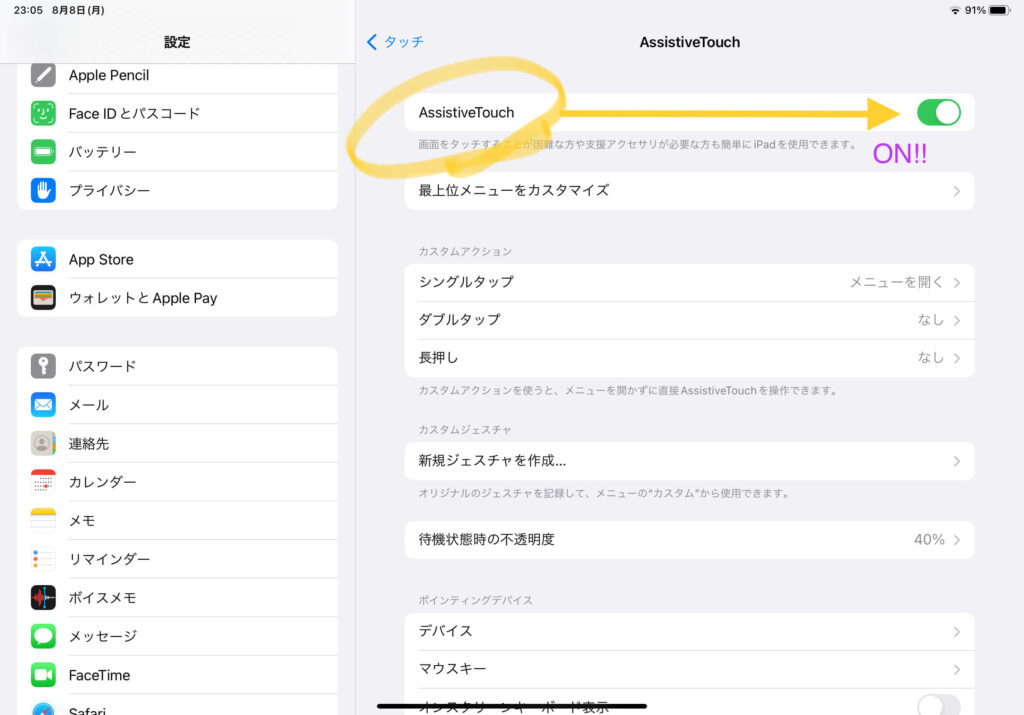This screenshot has height=715, width=1024.
Task: Open メール settings
Action: tap(178, 405)
